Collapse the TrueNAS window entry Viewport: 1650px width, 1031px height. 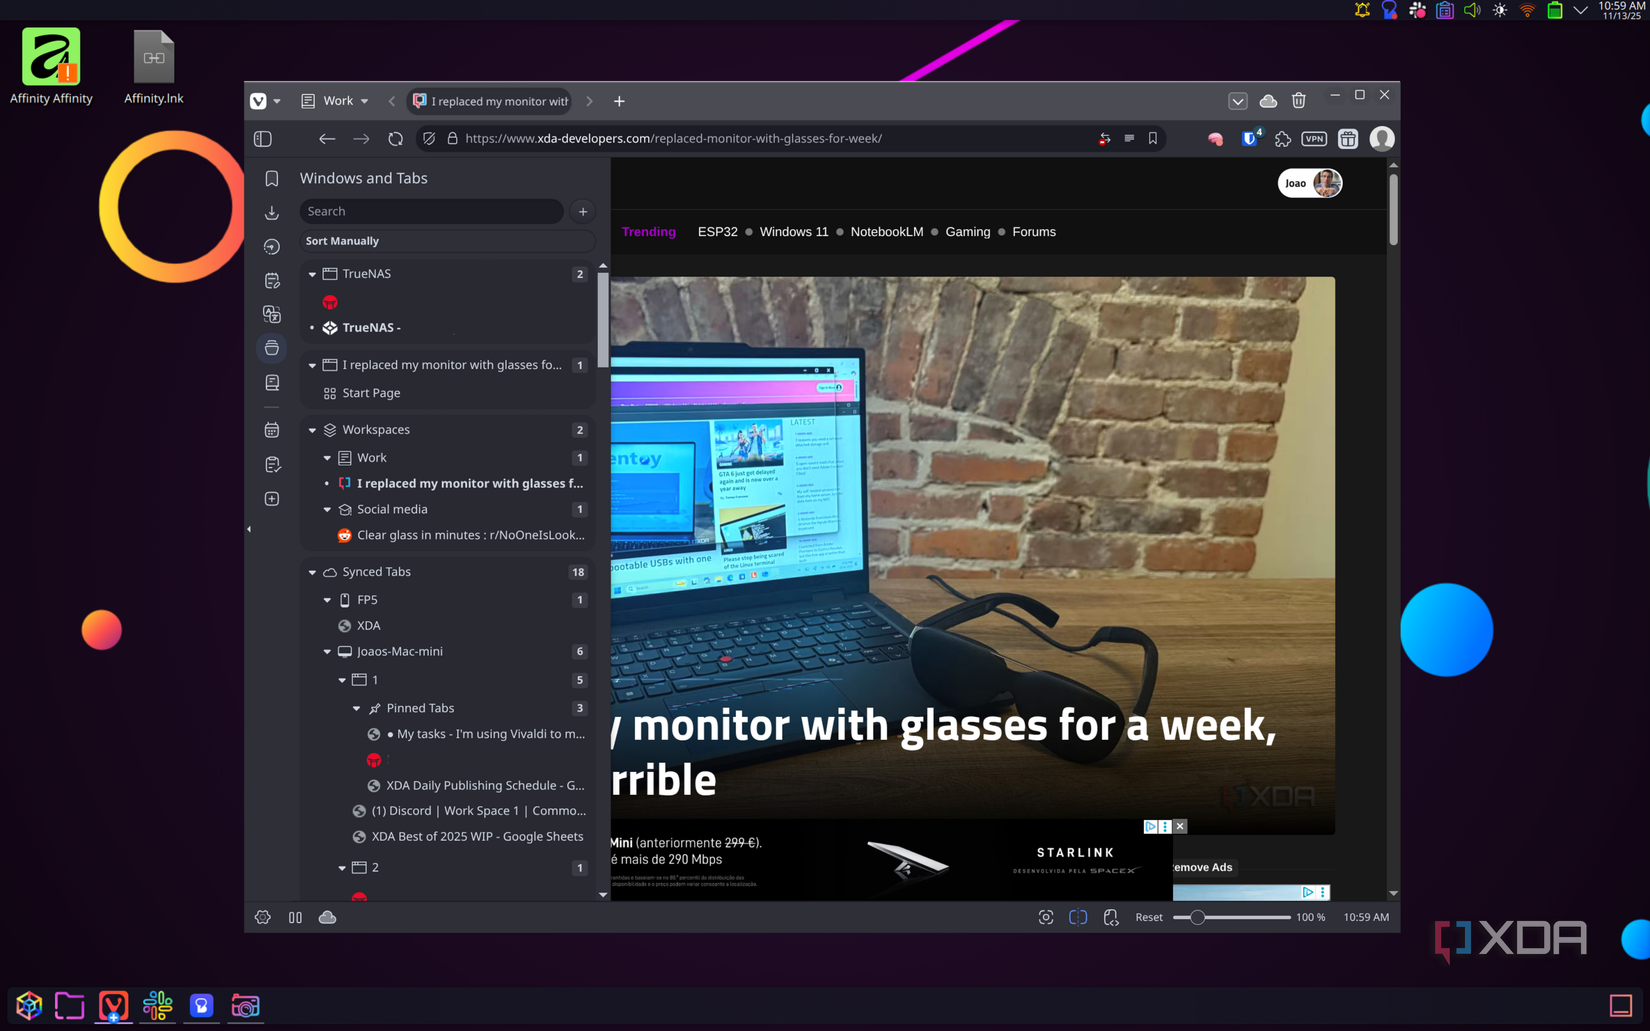[313, 274]
